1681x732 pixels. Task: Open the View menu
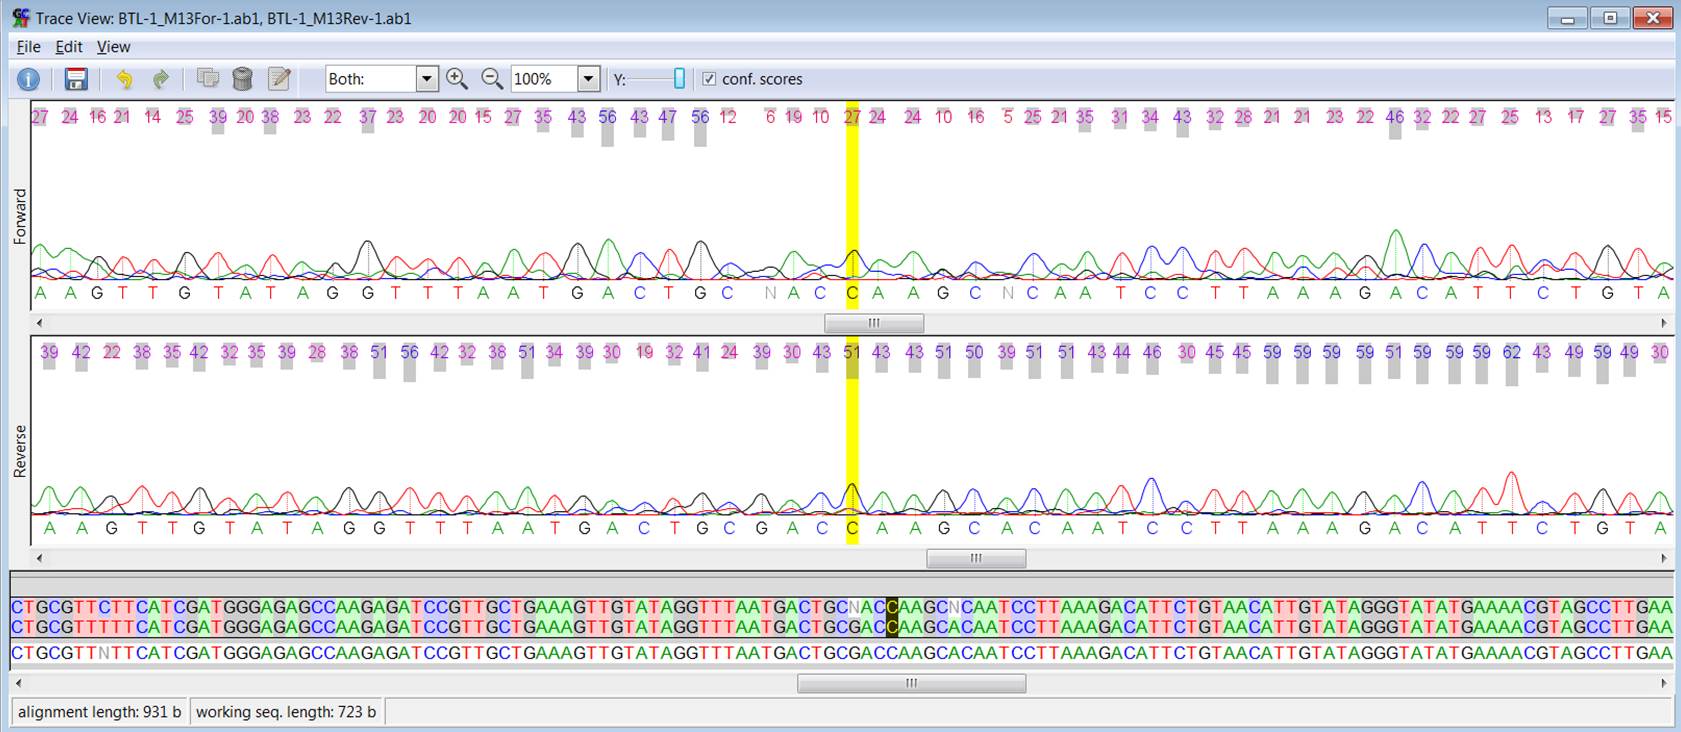pos(113,47)
